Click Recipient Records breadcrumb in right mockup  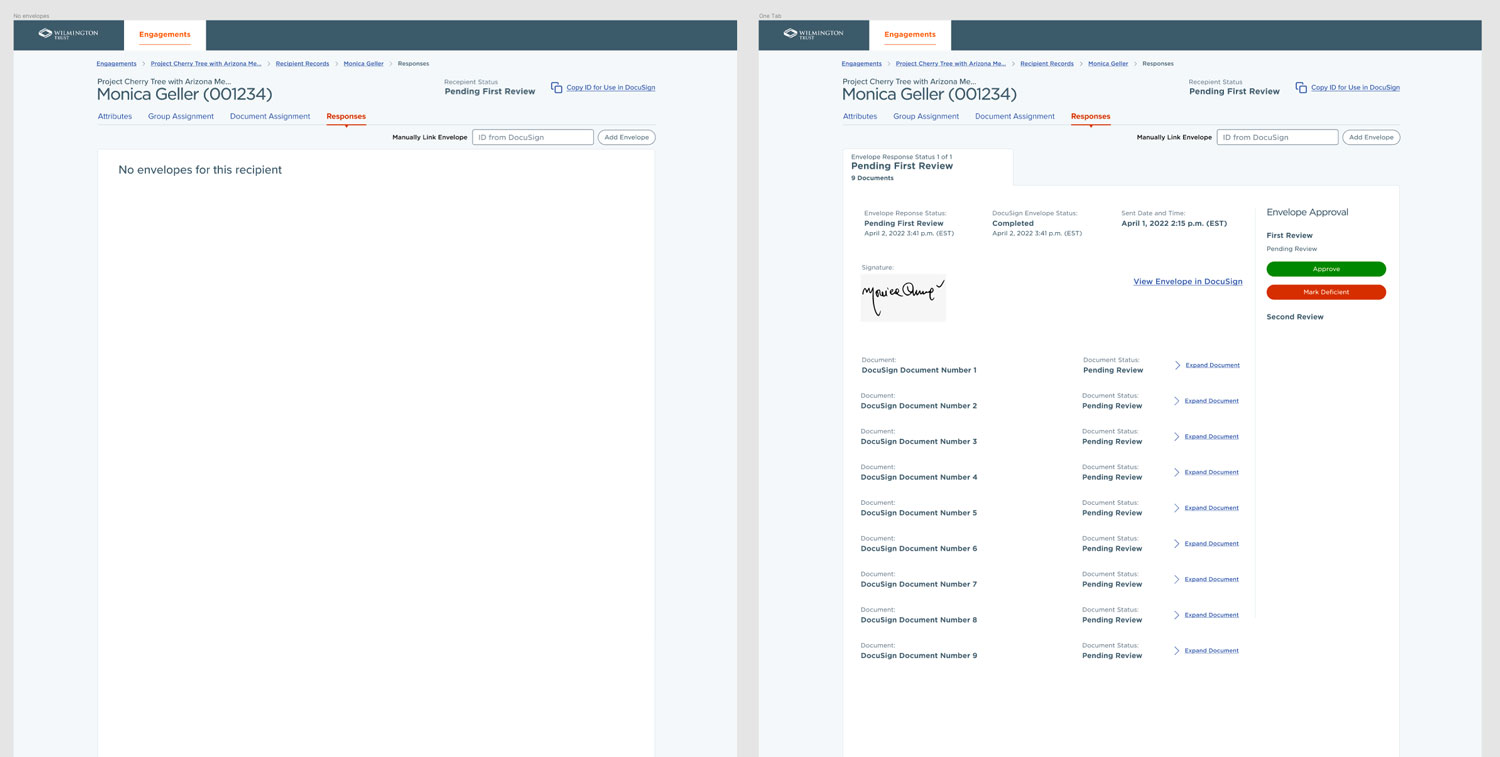[1047, 64]
